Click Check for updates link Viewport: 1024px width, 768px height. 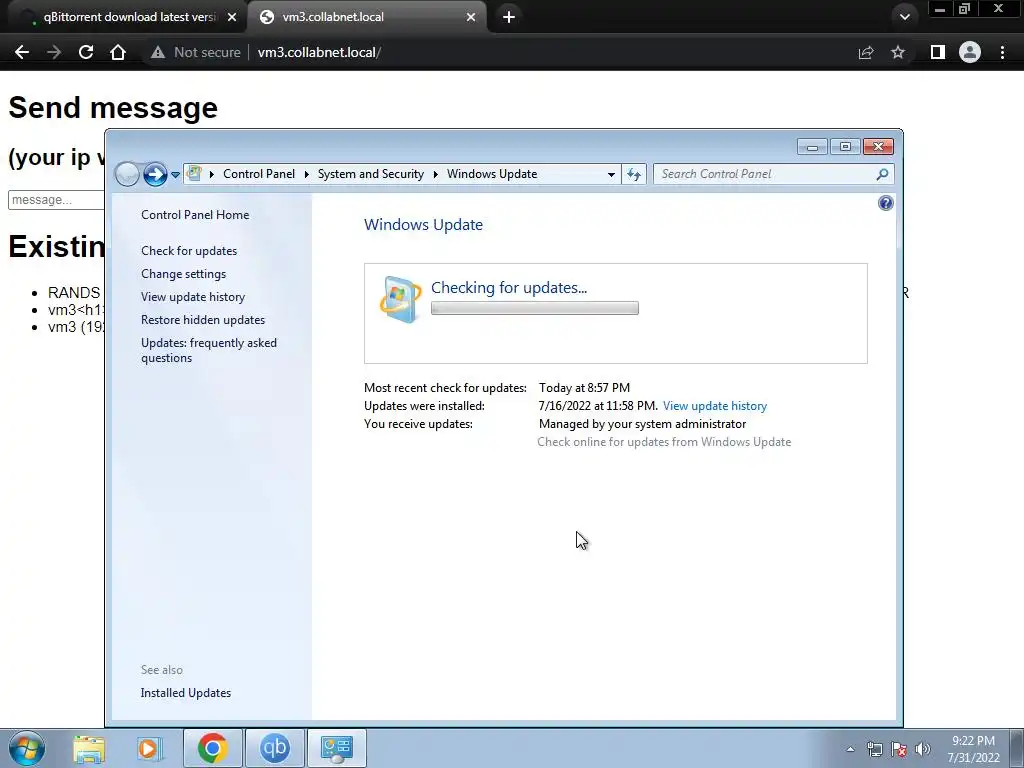pyautogui.click(x=189, y=251)
